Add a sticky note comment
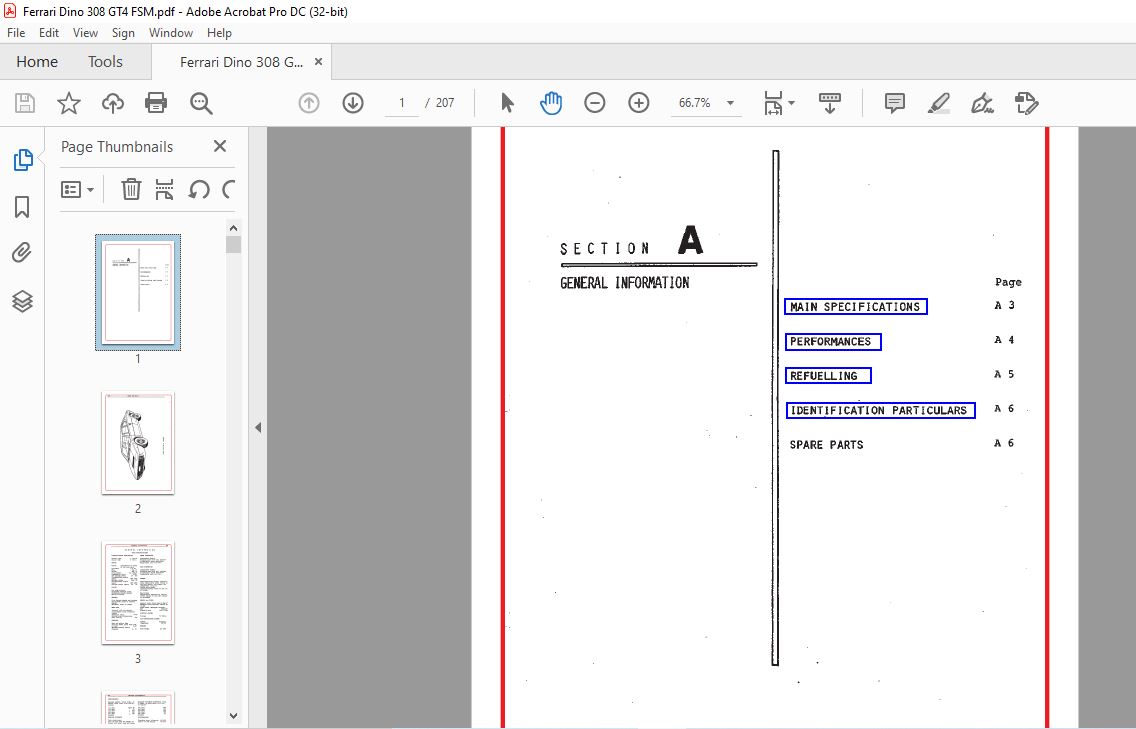This screenshot has height=729, width=1136. pos(895,103)
